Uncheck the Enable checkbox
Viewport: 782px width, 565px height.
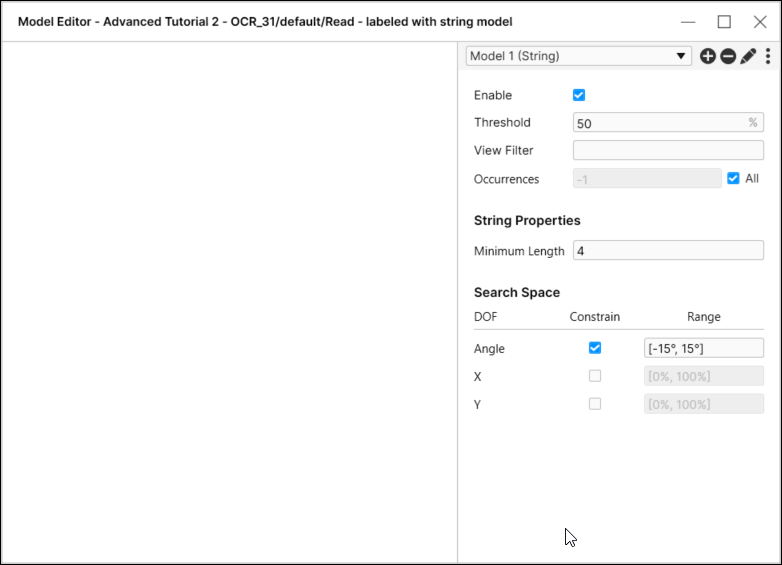point(579,95)
